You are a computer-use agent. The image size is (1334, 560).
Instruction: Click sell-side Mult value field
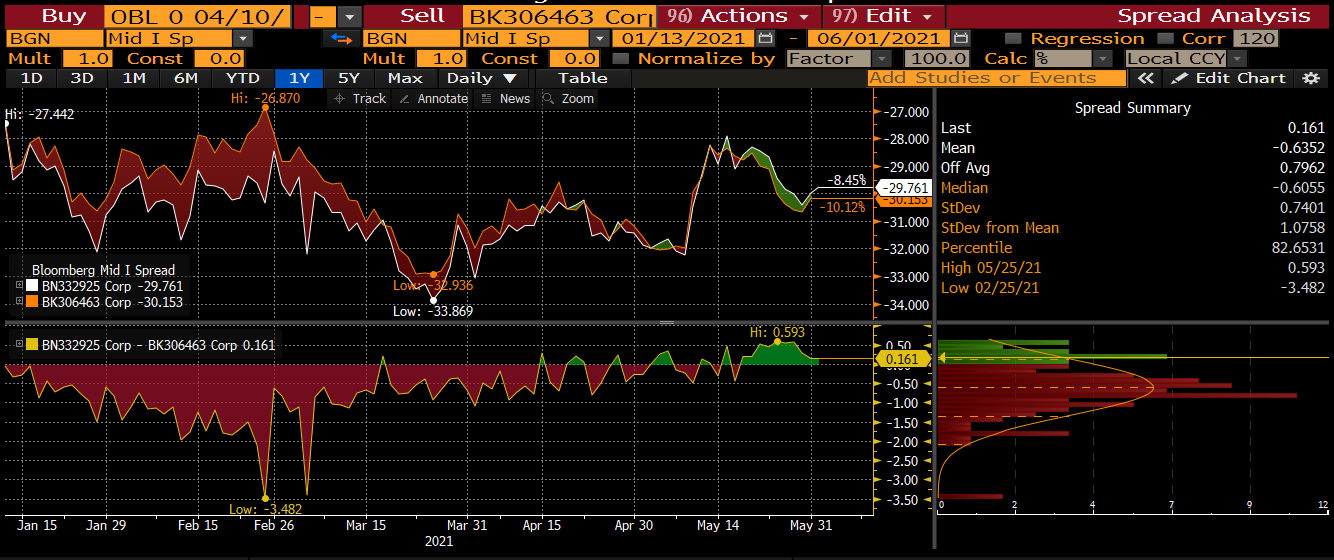pyautogui.click(x=441, y=58)
